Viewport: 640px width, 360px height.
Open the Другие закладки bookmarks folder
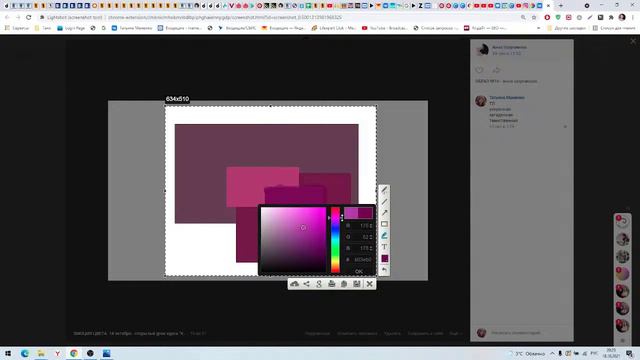tap(567, 28)
